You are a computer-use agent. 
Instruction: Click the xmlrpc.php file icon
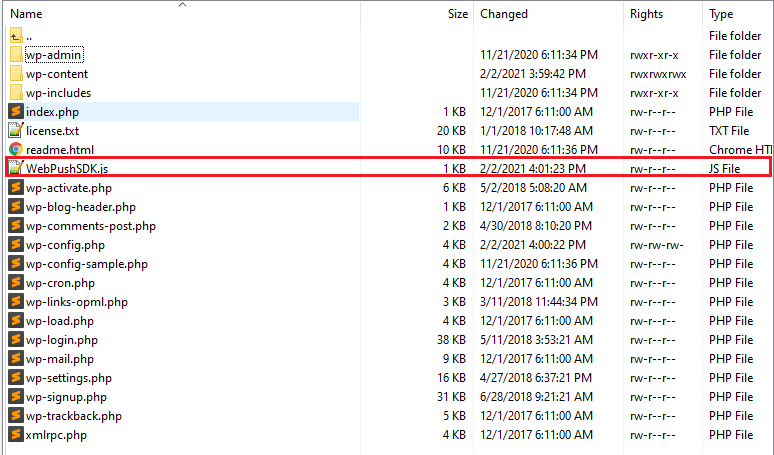[x=16, y=435]
